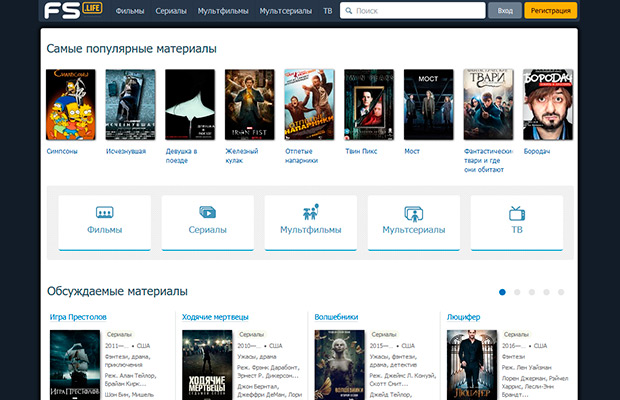Image resolution: width=620 pixels, height=400 pixels.
Task: Select the last carousel pagination dot
Action: click(x=561, y=292)
